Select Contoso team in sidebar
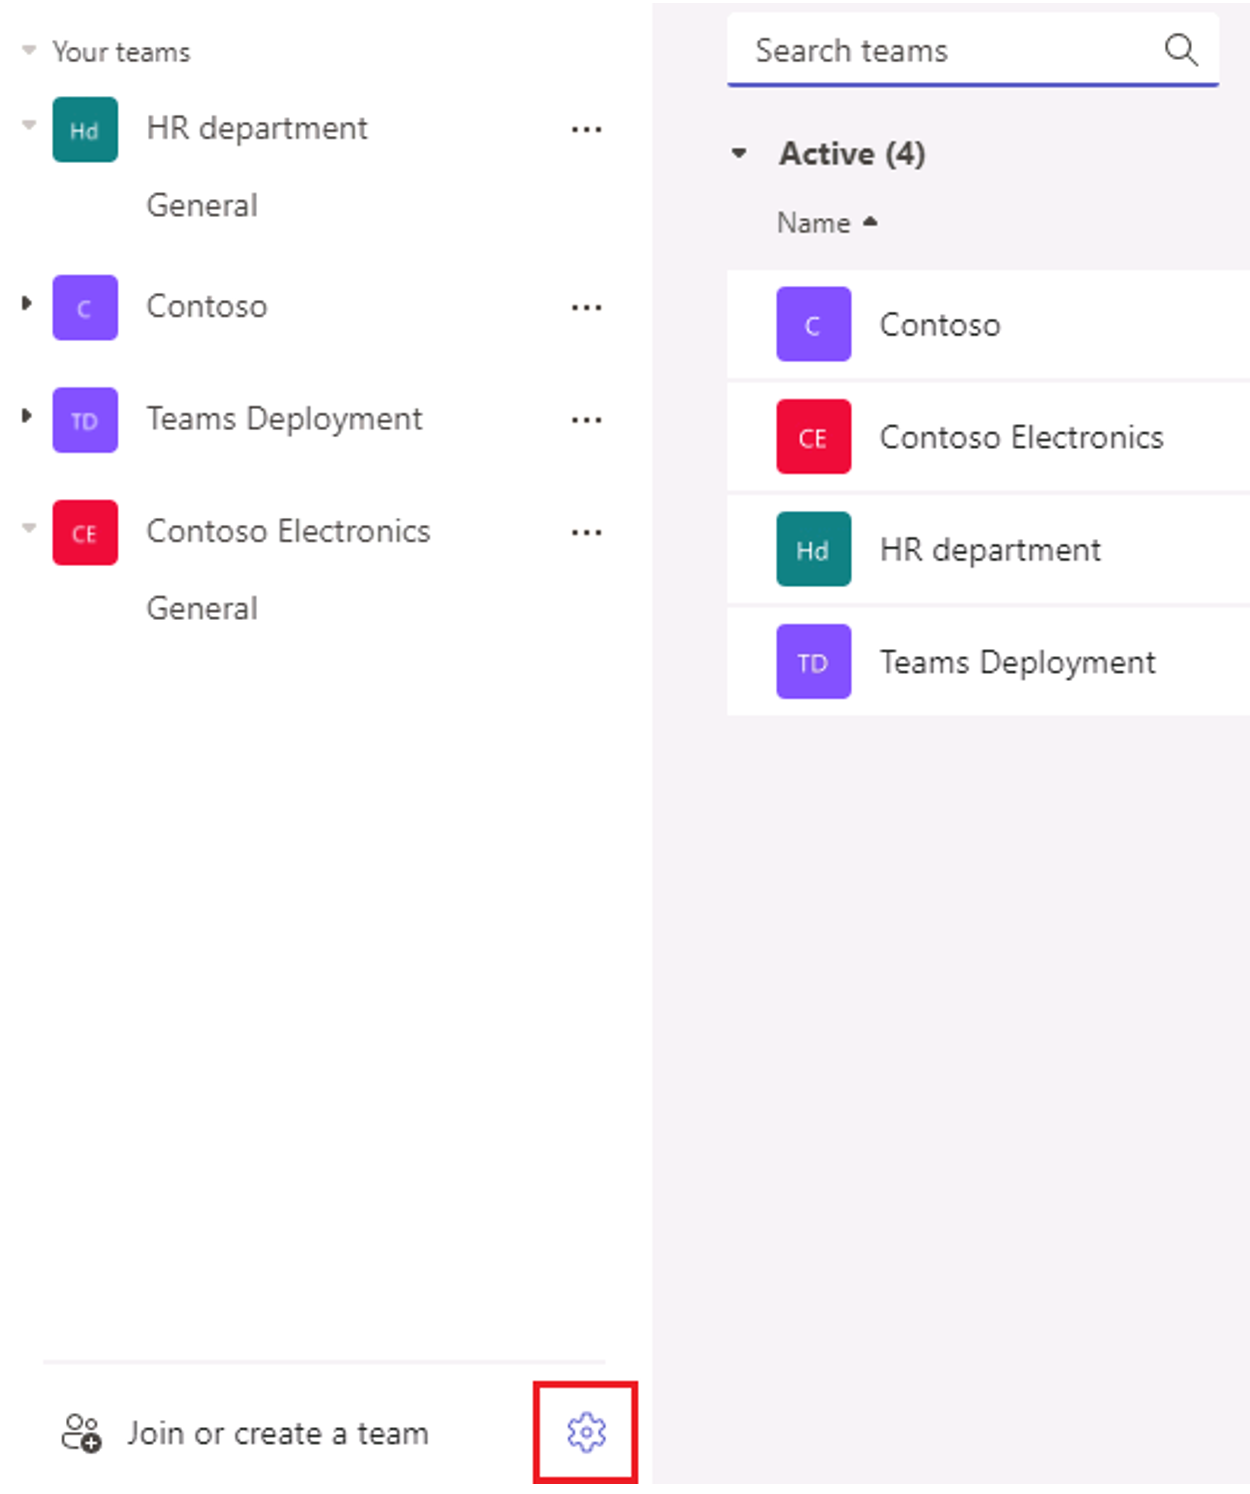1250x1494 pixels. pos(207,306)
